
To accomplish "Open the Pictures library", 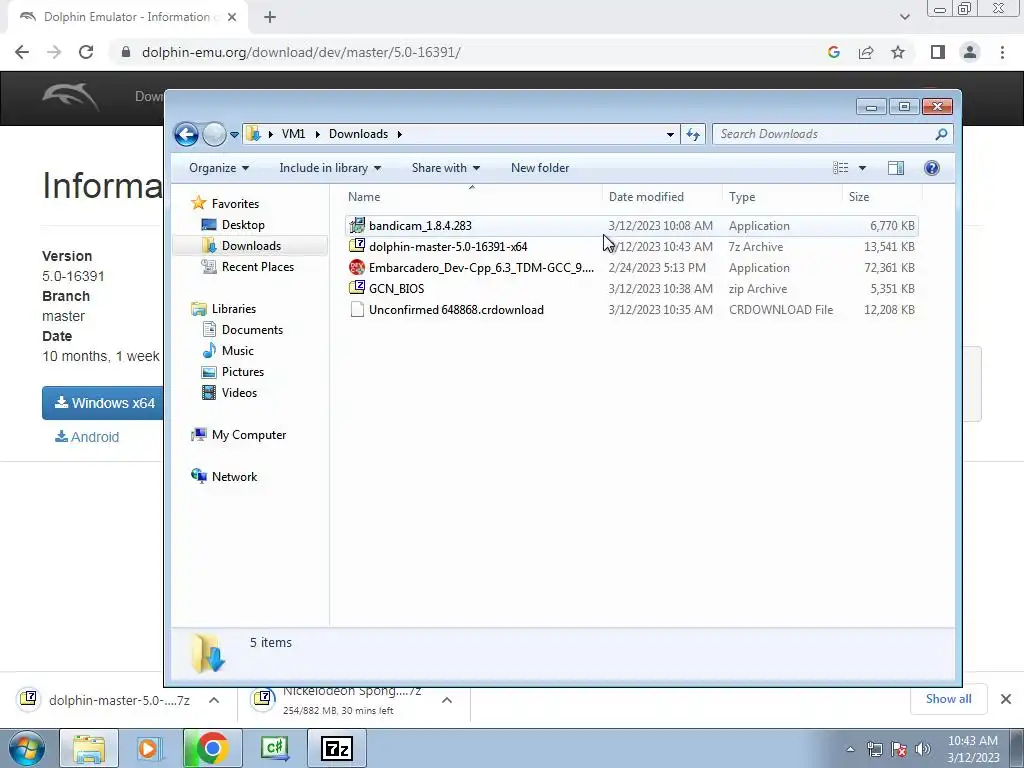I will point(242,372).
